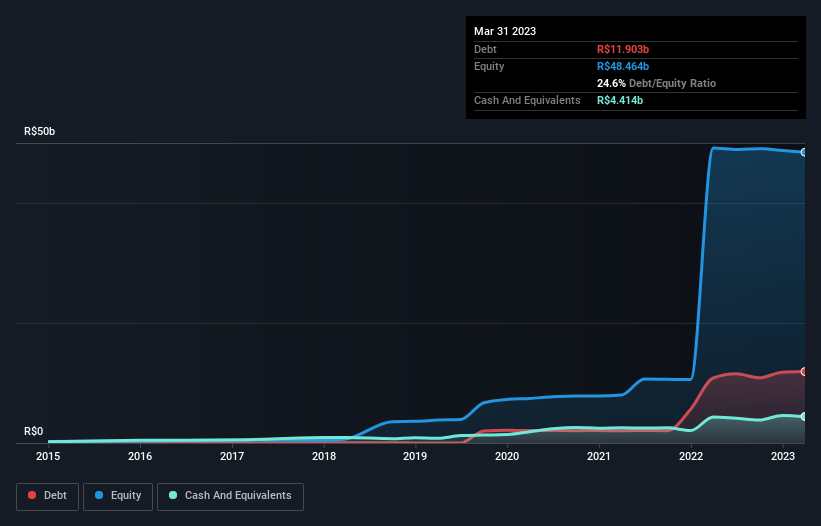The image size is (821, 526).
Task: Click the R$11.903b debt value
Action: click(623, 49)
